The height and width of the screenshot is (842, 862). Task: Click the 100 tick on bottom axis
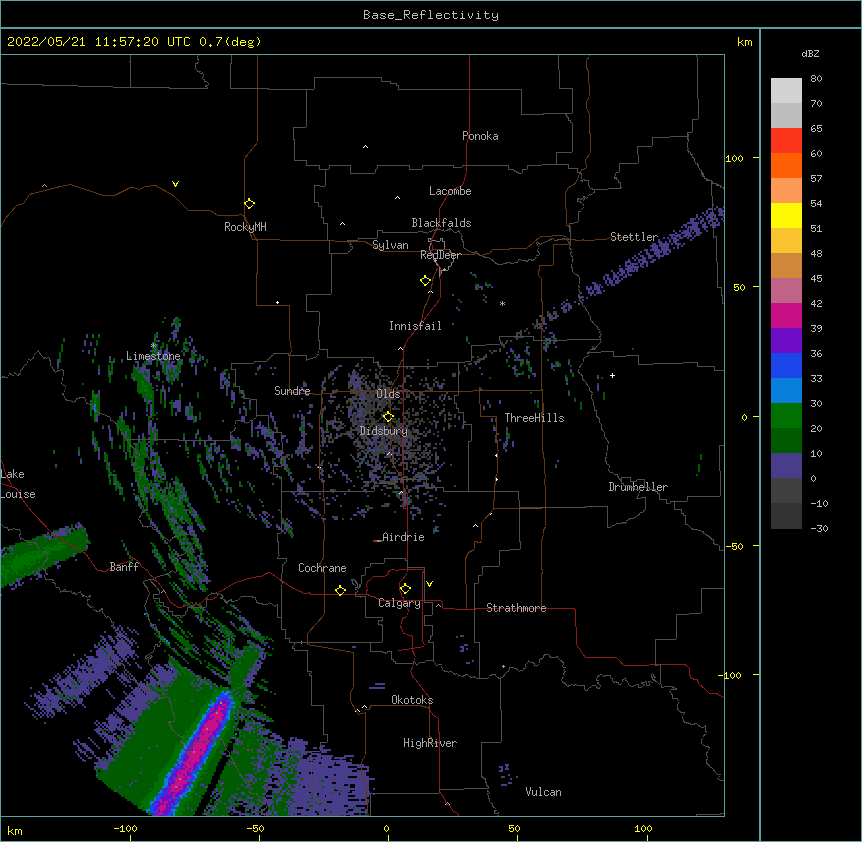click(x=643, y=828)
